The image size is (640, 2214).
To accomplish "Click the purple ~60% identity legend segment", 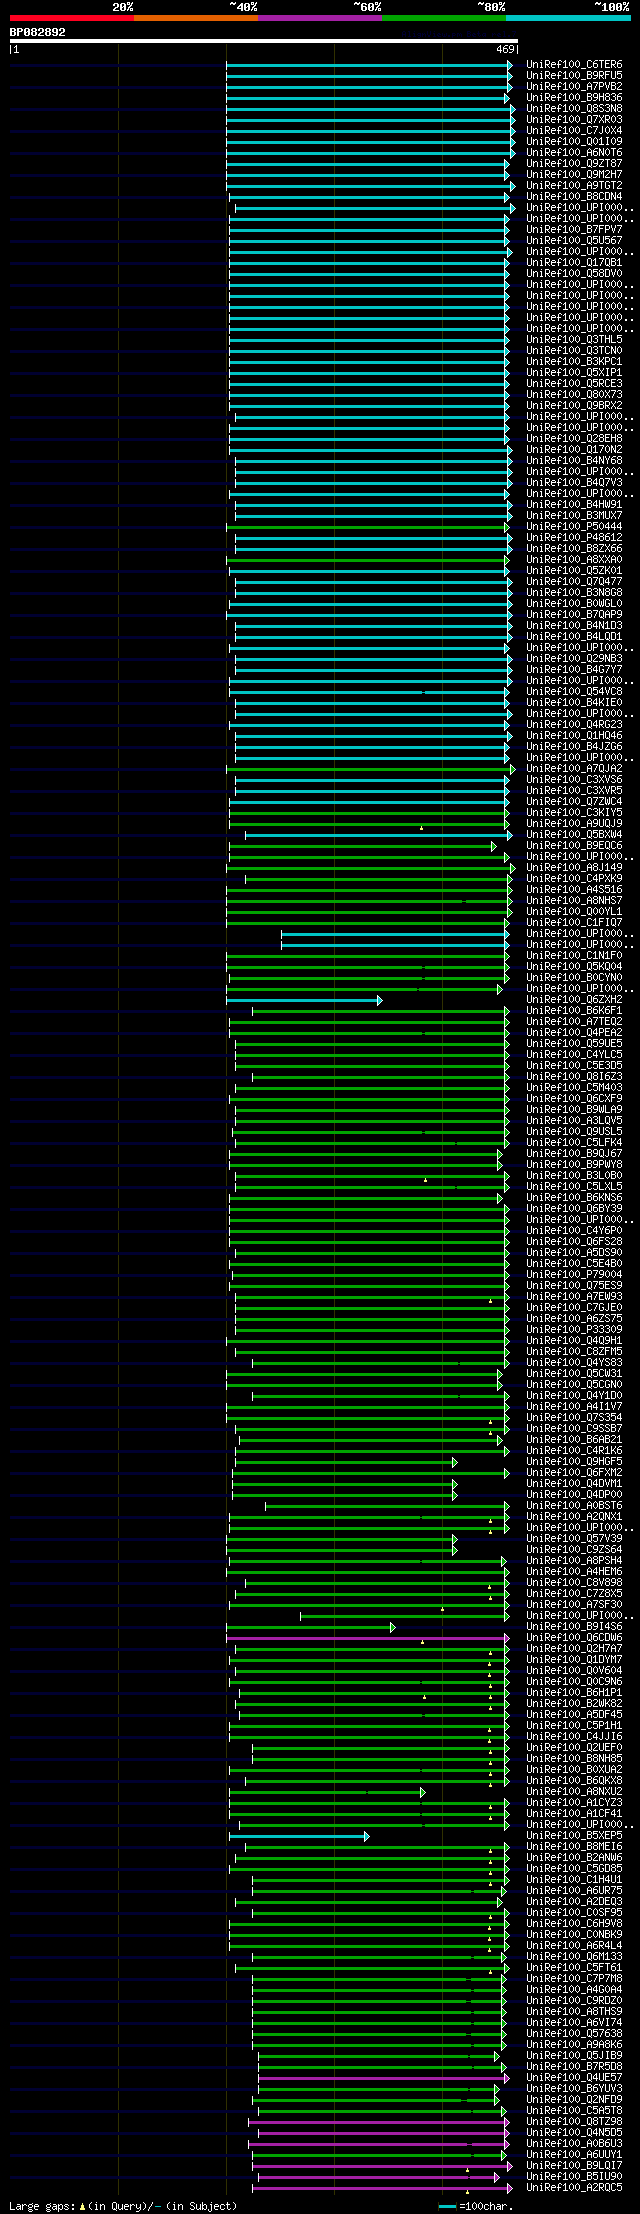I will (320, 18).
